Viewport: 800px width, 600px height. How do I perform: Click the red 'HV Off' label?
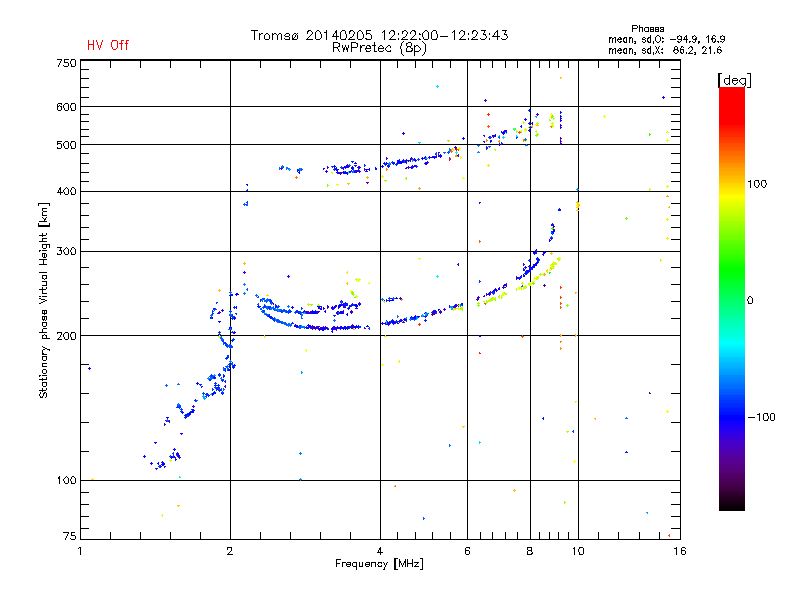pyautogui.click(x=108, y=45)
